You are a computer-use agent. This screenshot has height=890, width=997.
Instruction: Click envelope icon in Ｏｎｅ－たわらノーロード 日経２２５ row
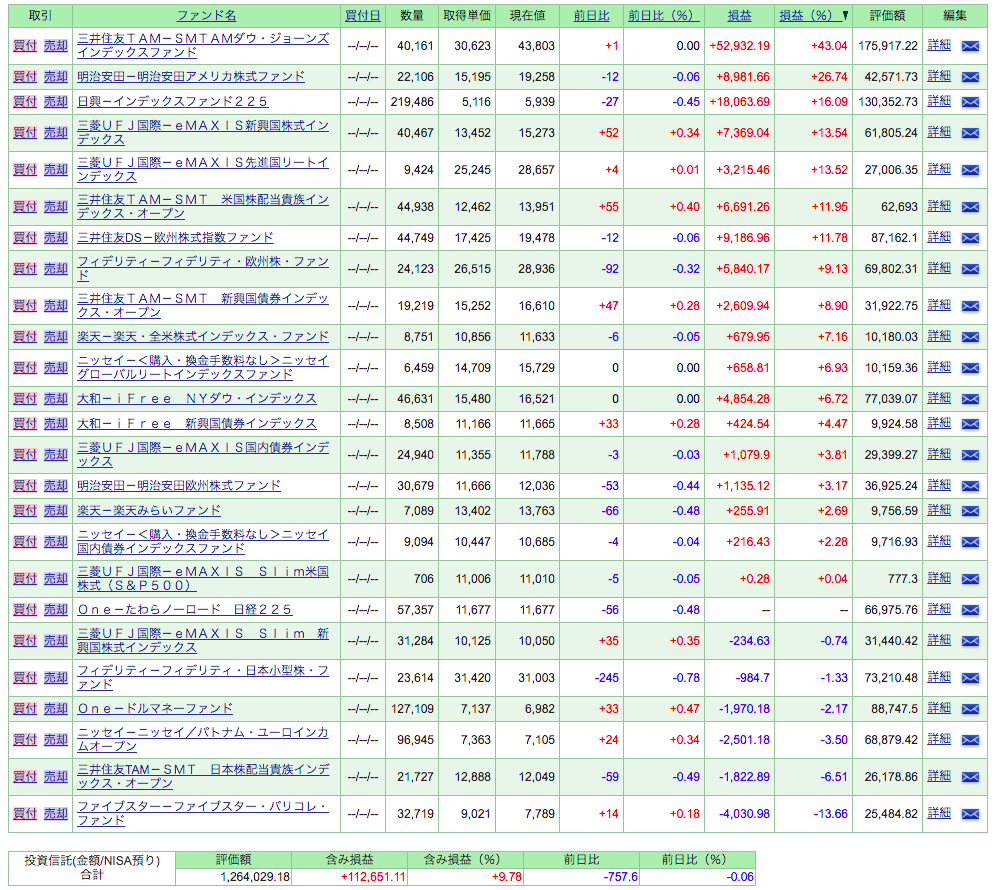970,611
